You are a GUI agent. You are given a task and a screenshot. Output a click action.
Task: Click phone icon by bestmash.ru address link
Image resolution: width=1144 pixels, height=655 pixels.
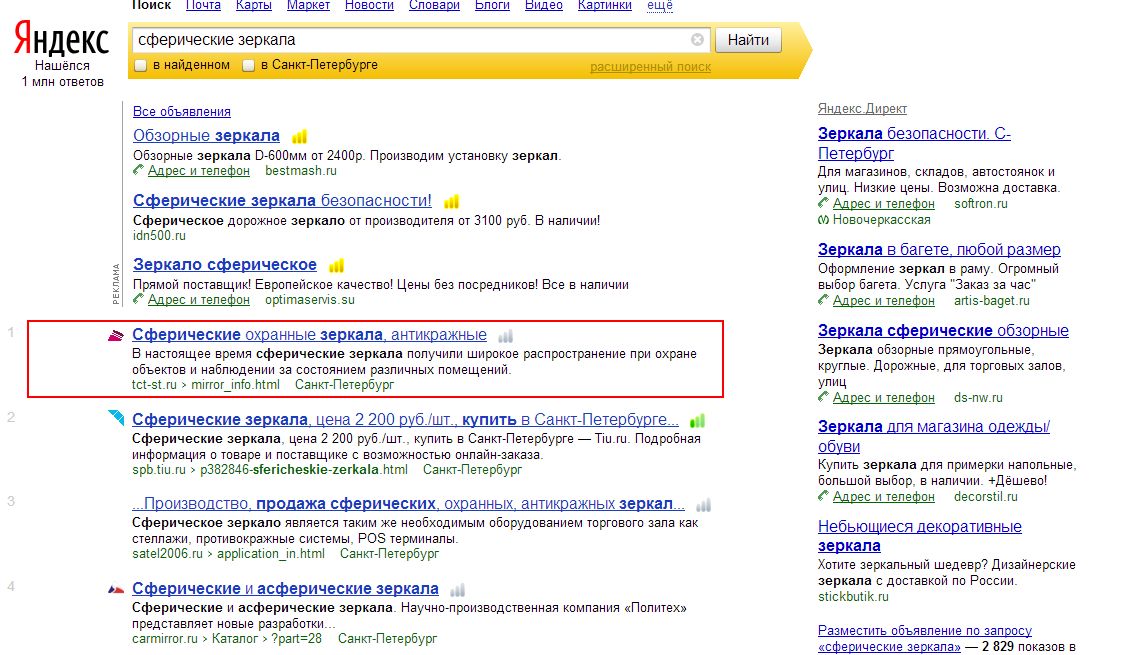click(x=139, y=170)
